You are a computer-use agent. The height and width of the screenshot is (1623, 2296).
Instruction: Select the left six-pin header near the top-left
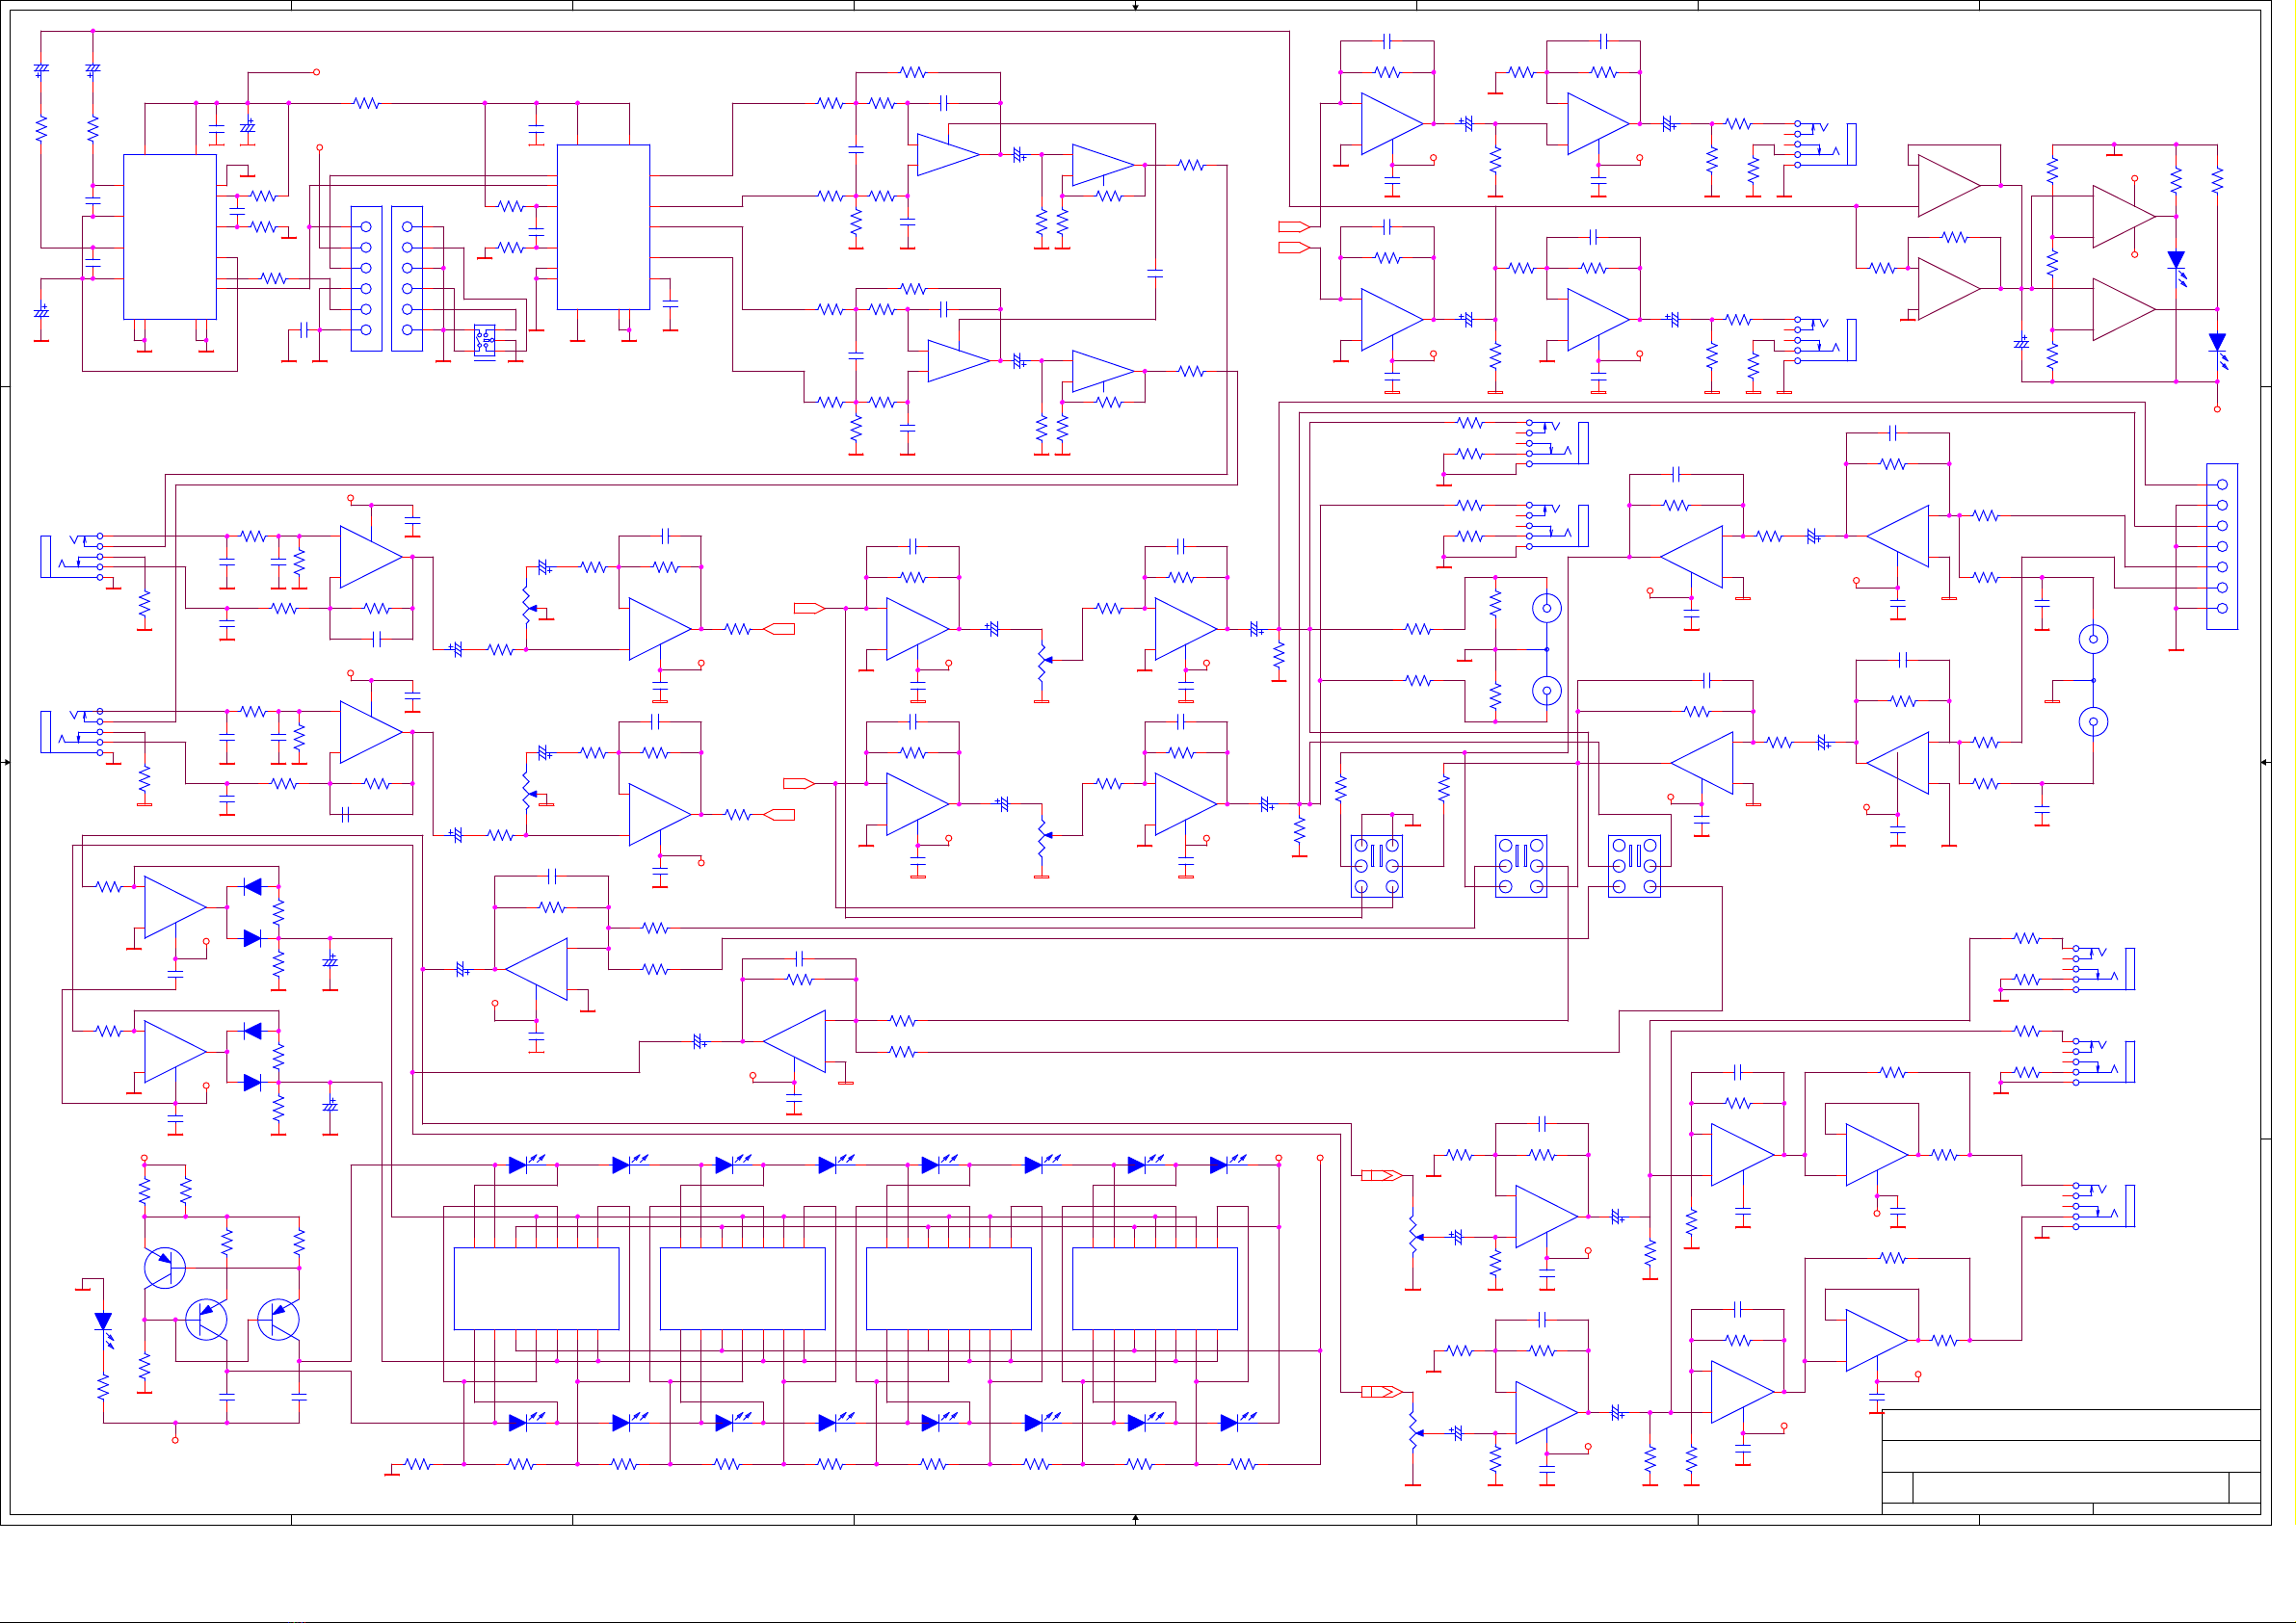(x=366, y=278)
